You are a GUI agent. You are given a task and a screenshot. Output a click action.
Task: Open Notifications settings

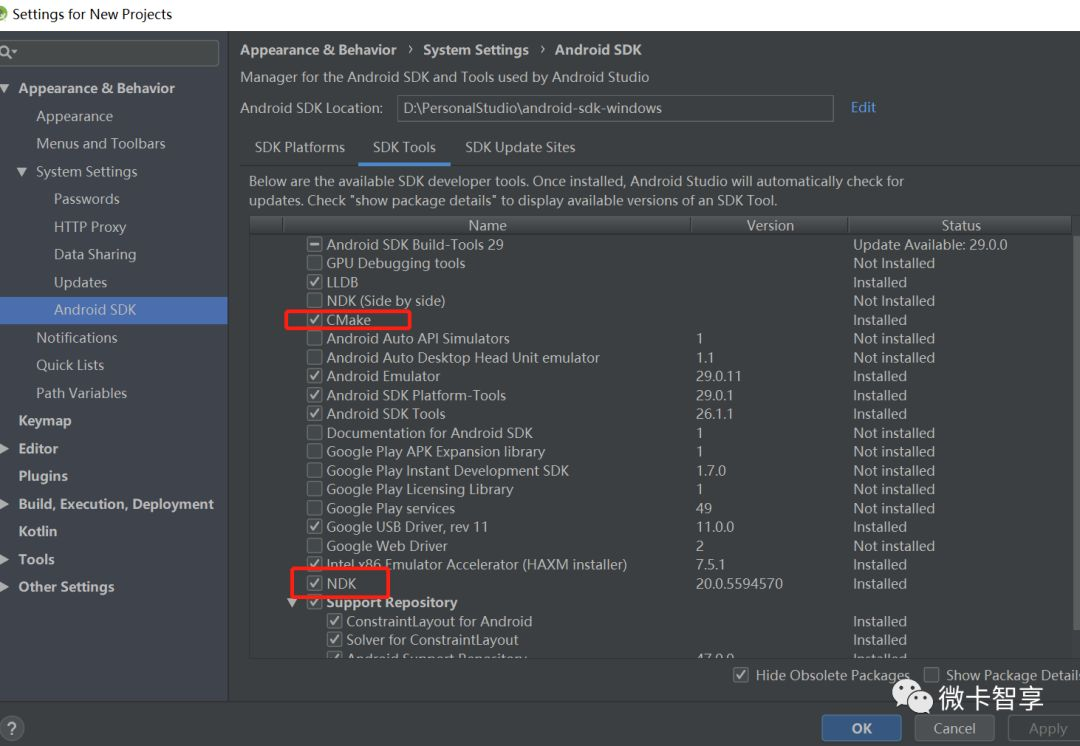pyautogui.click(x=76, y=338)
